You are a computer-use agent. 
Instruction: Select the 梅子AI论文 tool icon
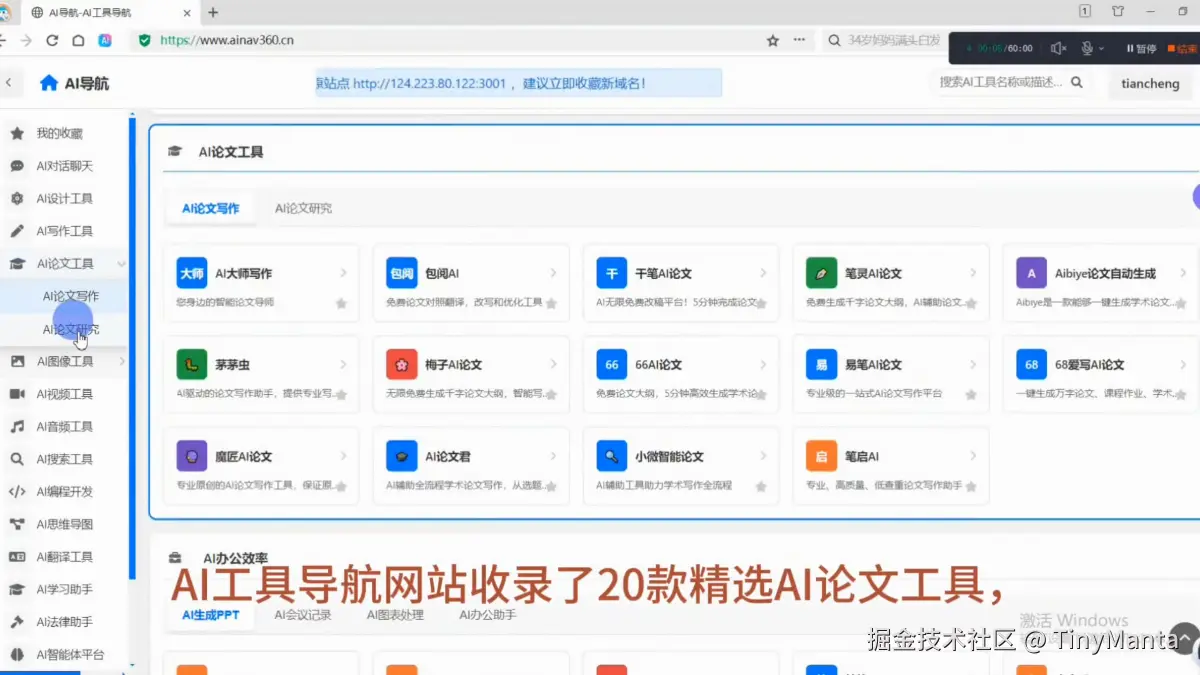click(401, 364)
